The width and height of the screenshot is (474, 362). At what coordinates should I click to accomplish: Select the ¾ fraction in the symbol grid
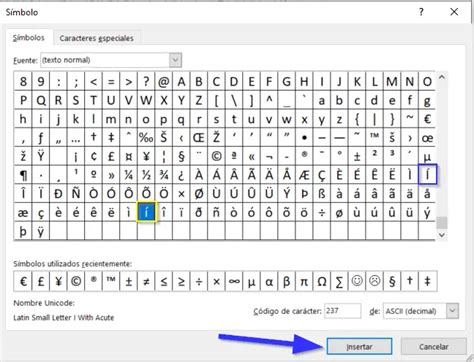tap(164, 175)
